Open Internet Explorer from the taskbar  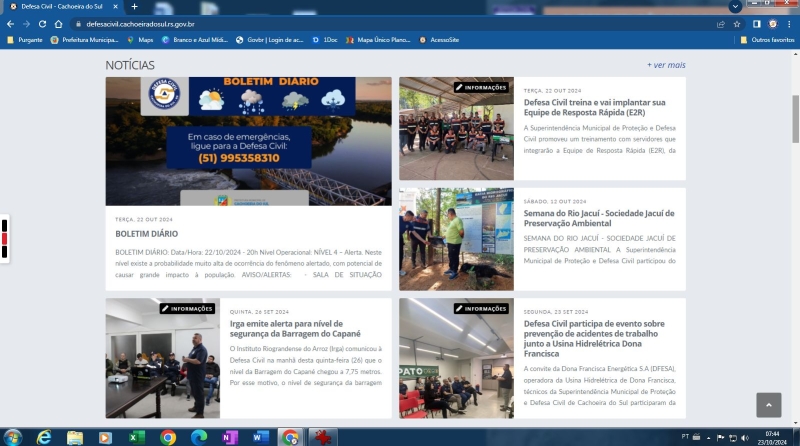pos(44,437)
